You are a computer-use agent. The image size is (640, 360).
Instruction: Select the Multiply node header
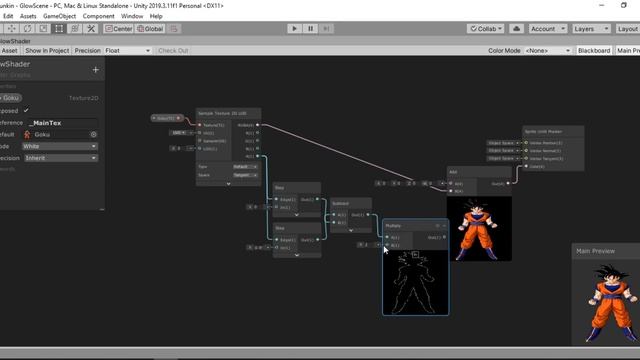click(x=416, y=226)
